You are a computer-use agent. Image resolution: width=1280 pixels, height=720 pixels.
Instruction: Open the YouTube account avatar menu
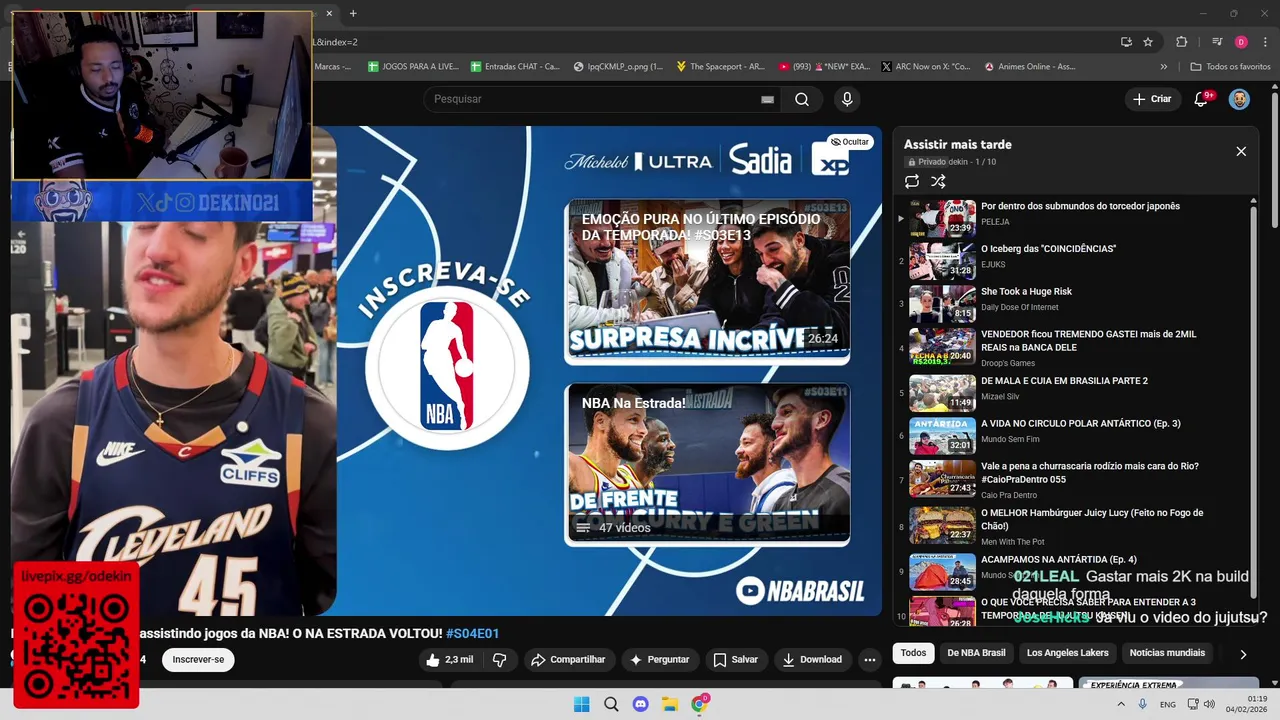(x=1239, y=99)
